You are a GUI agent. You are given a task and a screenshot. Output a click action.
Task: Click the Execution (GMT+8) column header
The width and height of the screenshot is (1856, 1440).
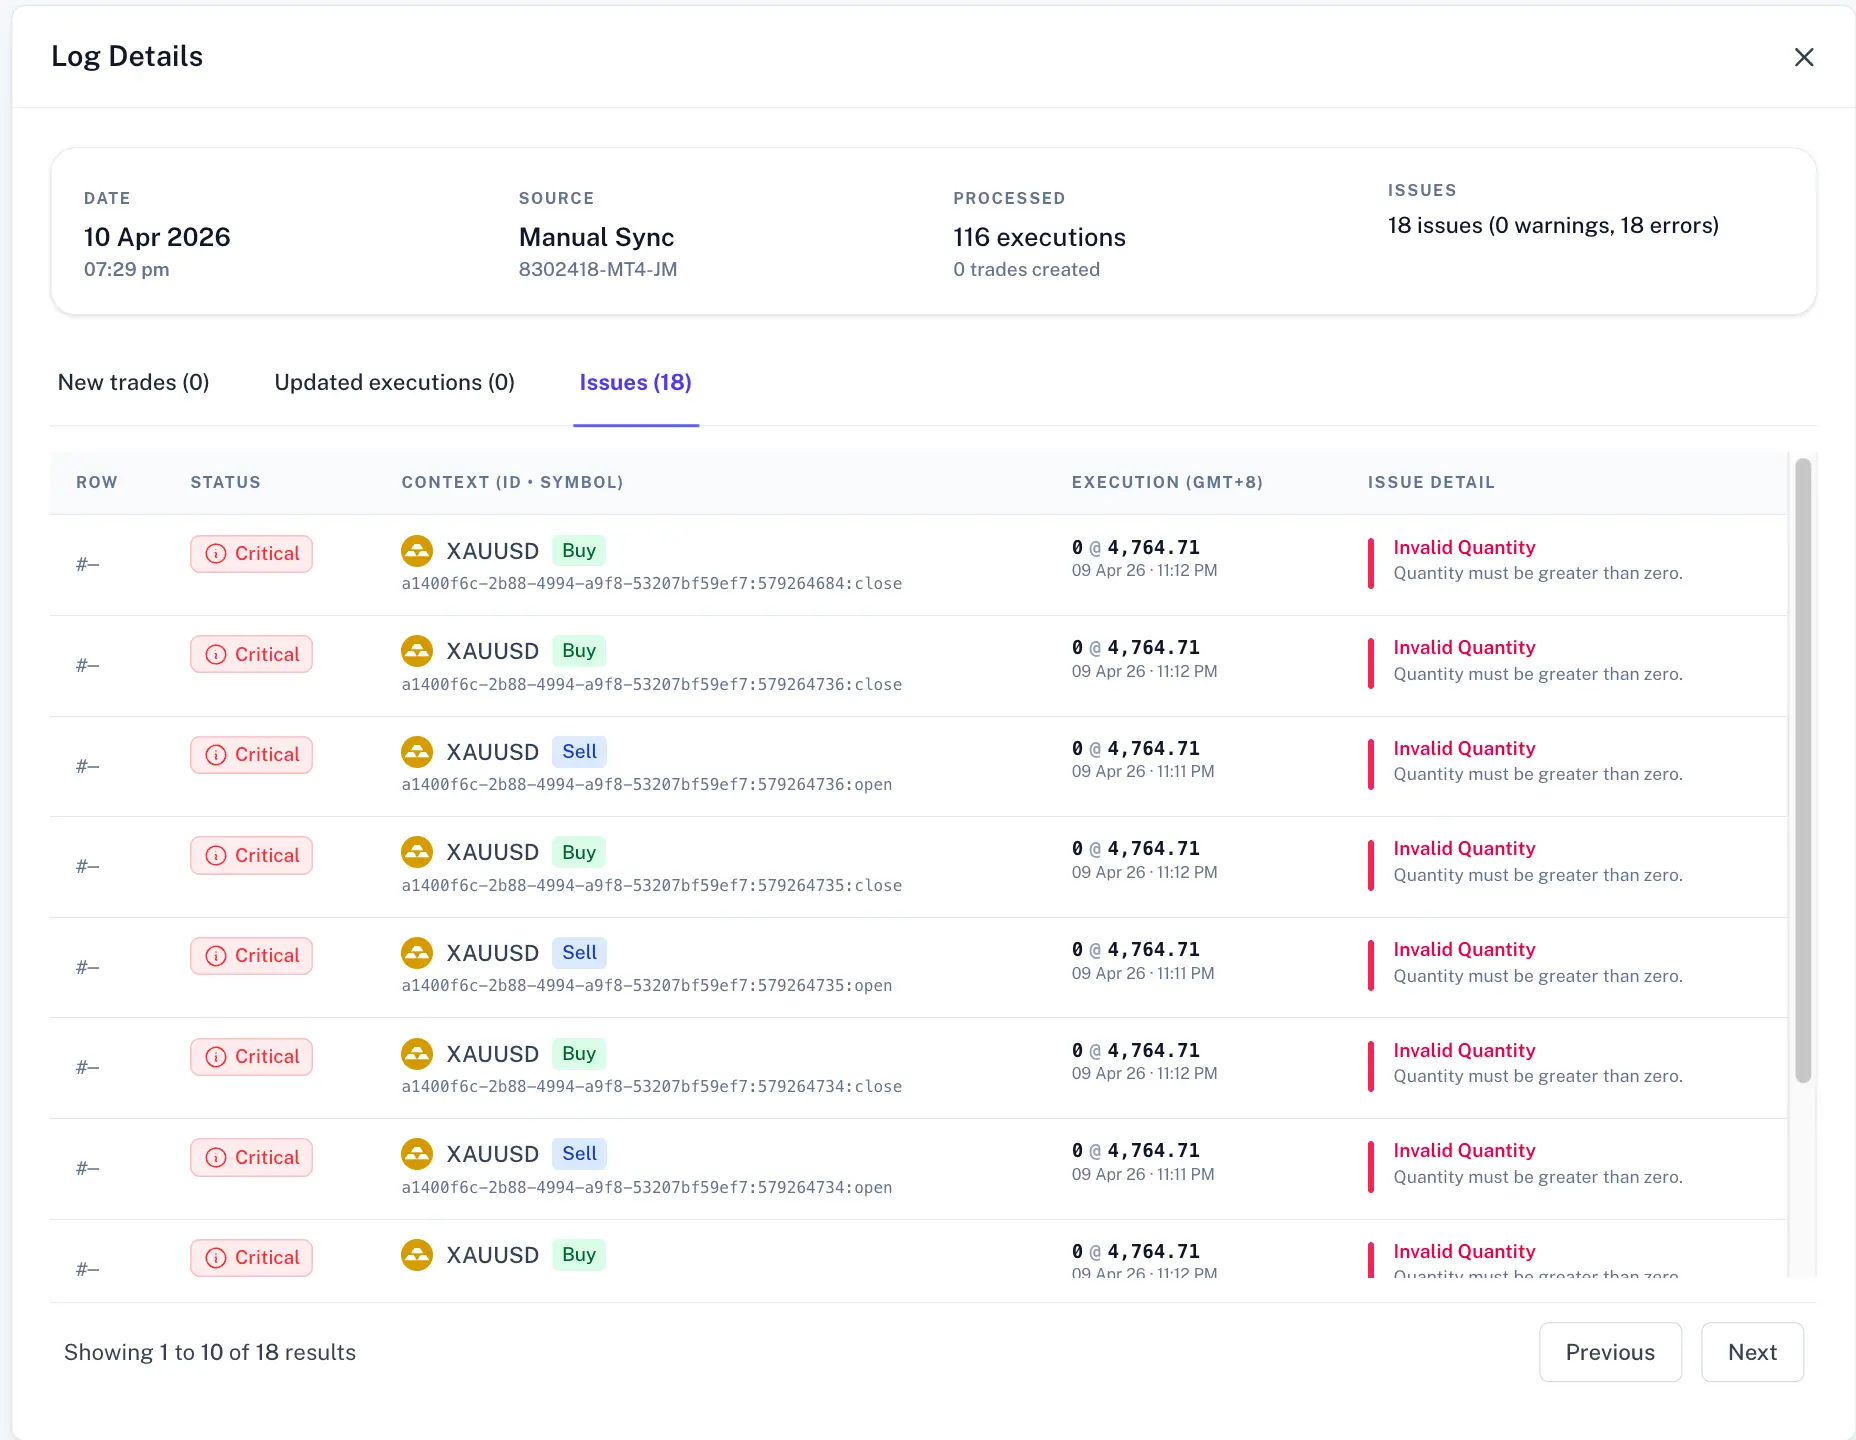pos(1166,482)
